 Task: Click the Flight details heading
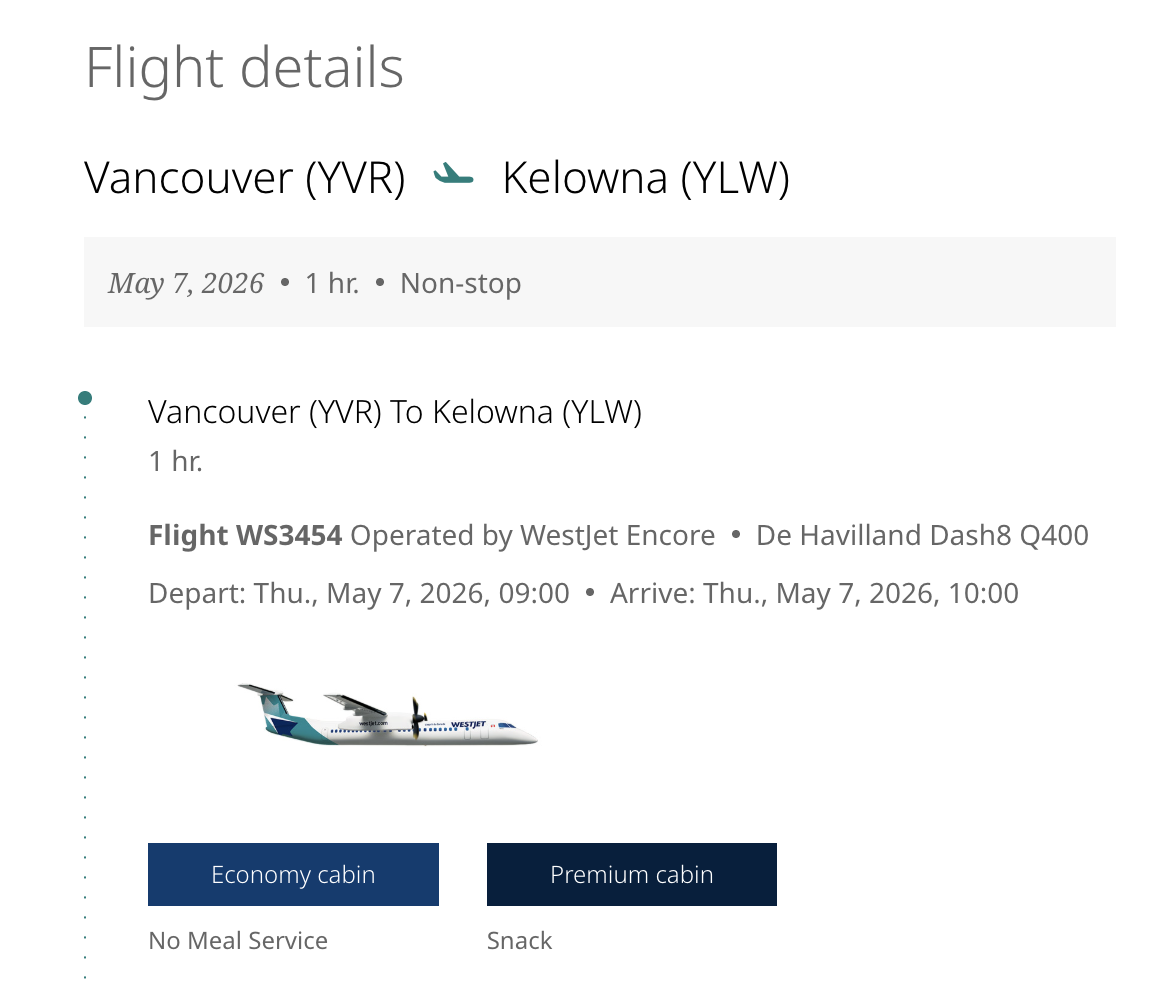coord(244,68)
